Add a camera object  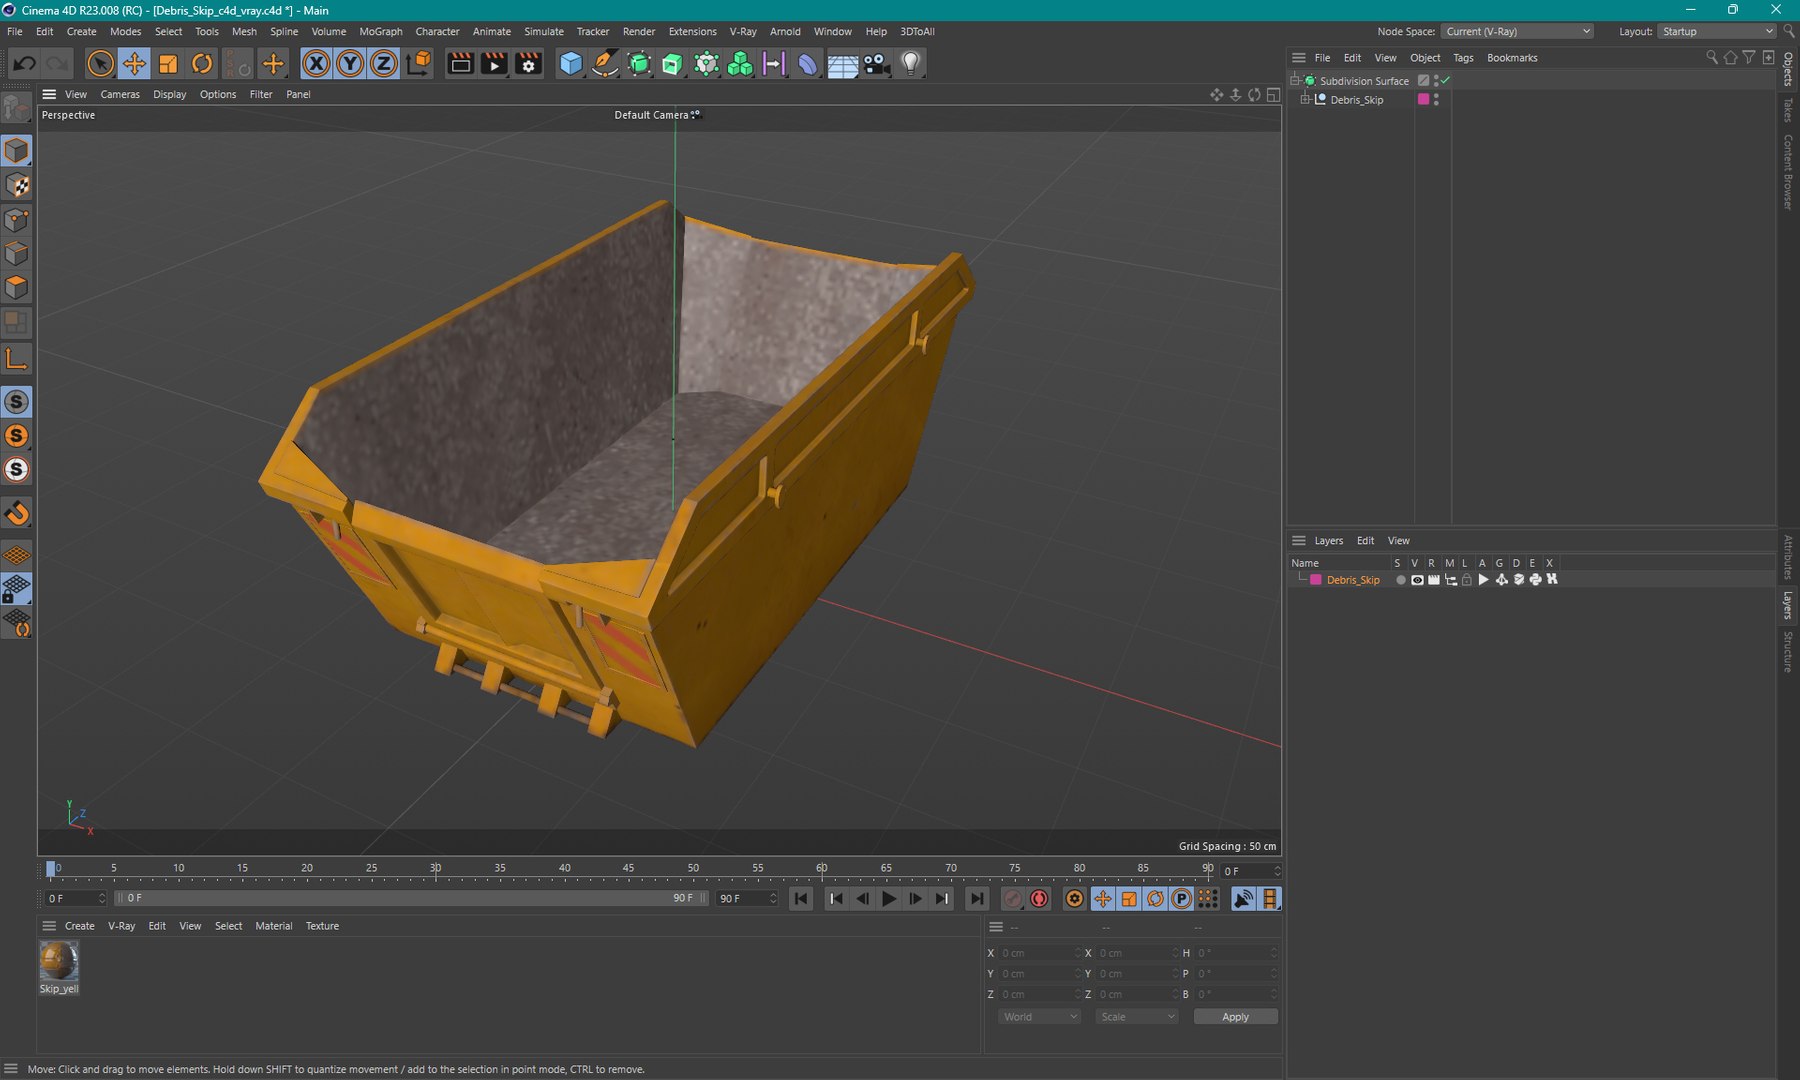click(x=876, y=64)
